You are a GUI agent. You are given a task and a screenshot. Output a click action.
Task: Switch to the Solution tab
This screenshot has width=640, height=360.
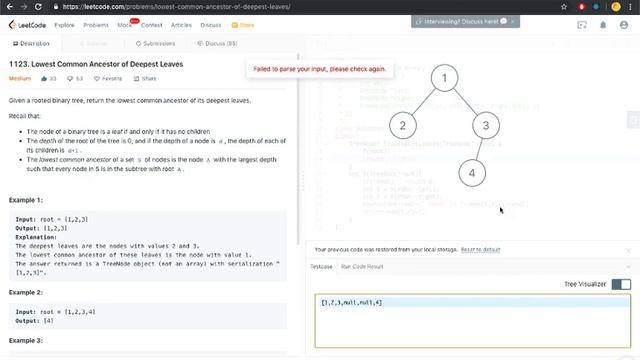[93, 43]
